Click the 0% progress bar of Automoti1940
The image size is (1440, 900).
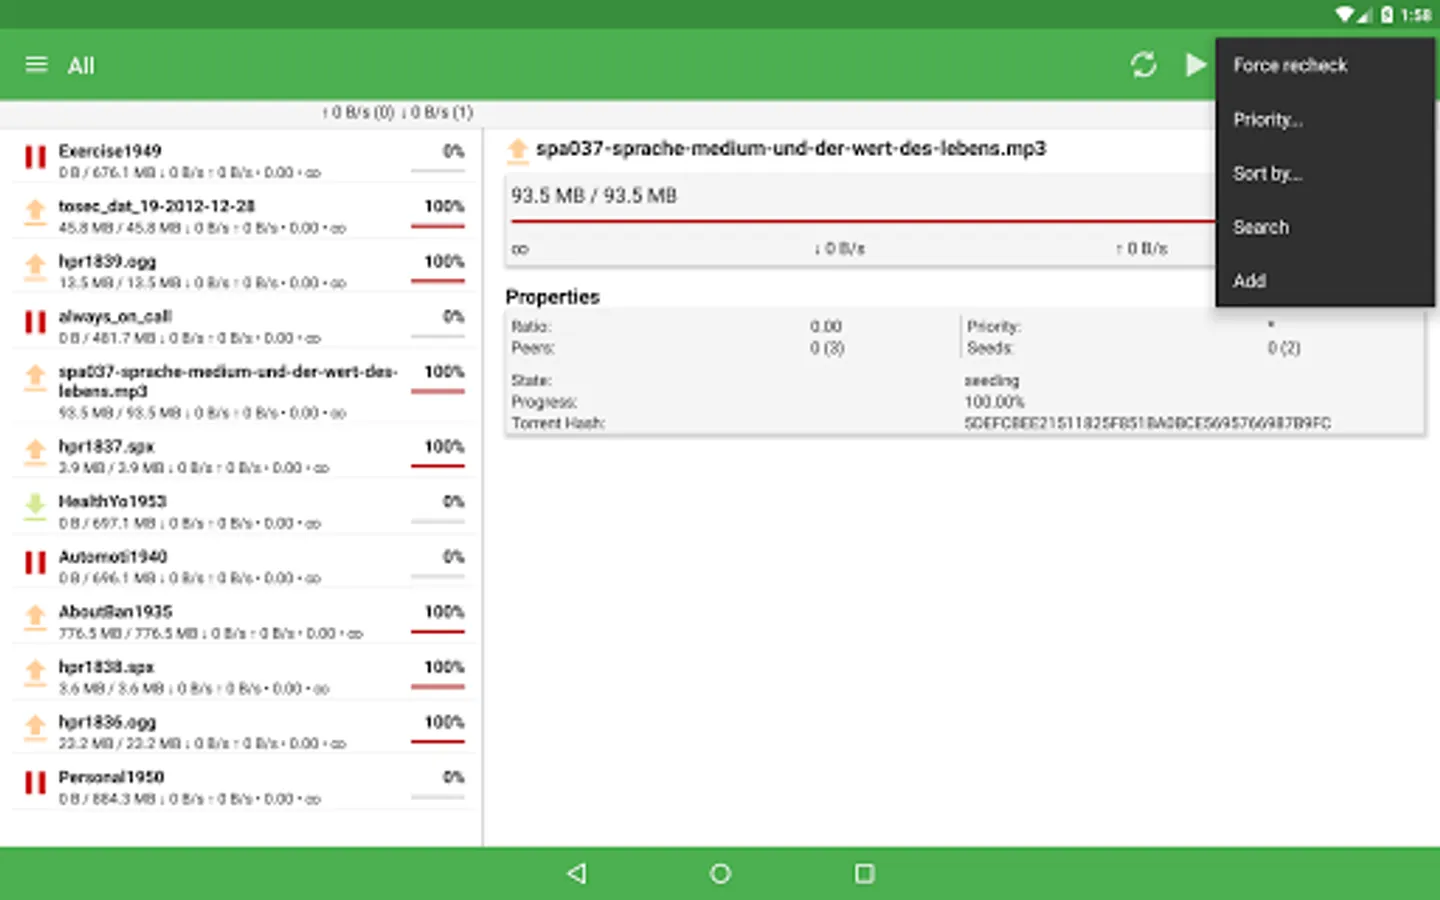(438, 577)
